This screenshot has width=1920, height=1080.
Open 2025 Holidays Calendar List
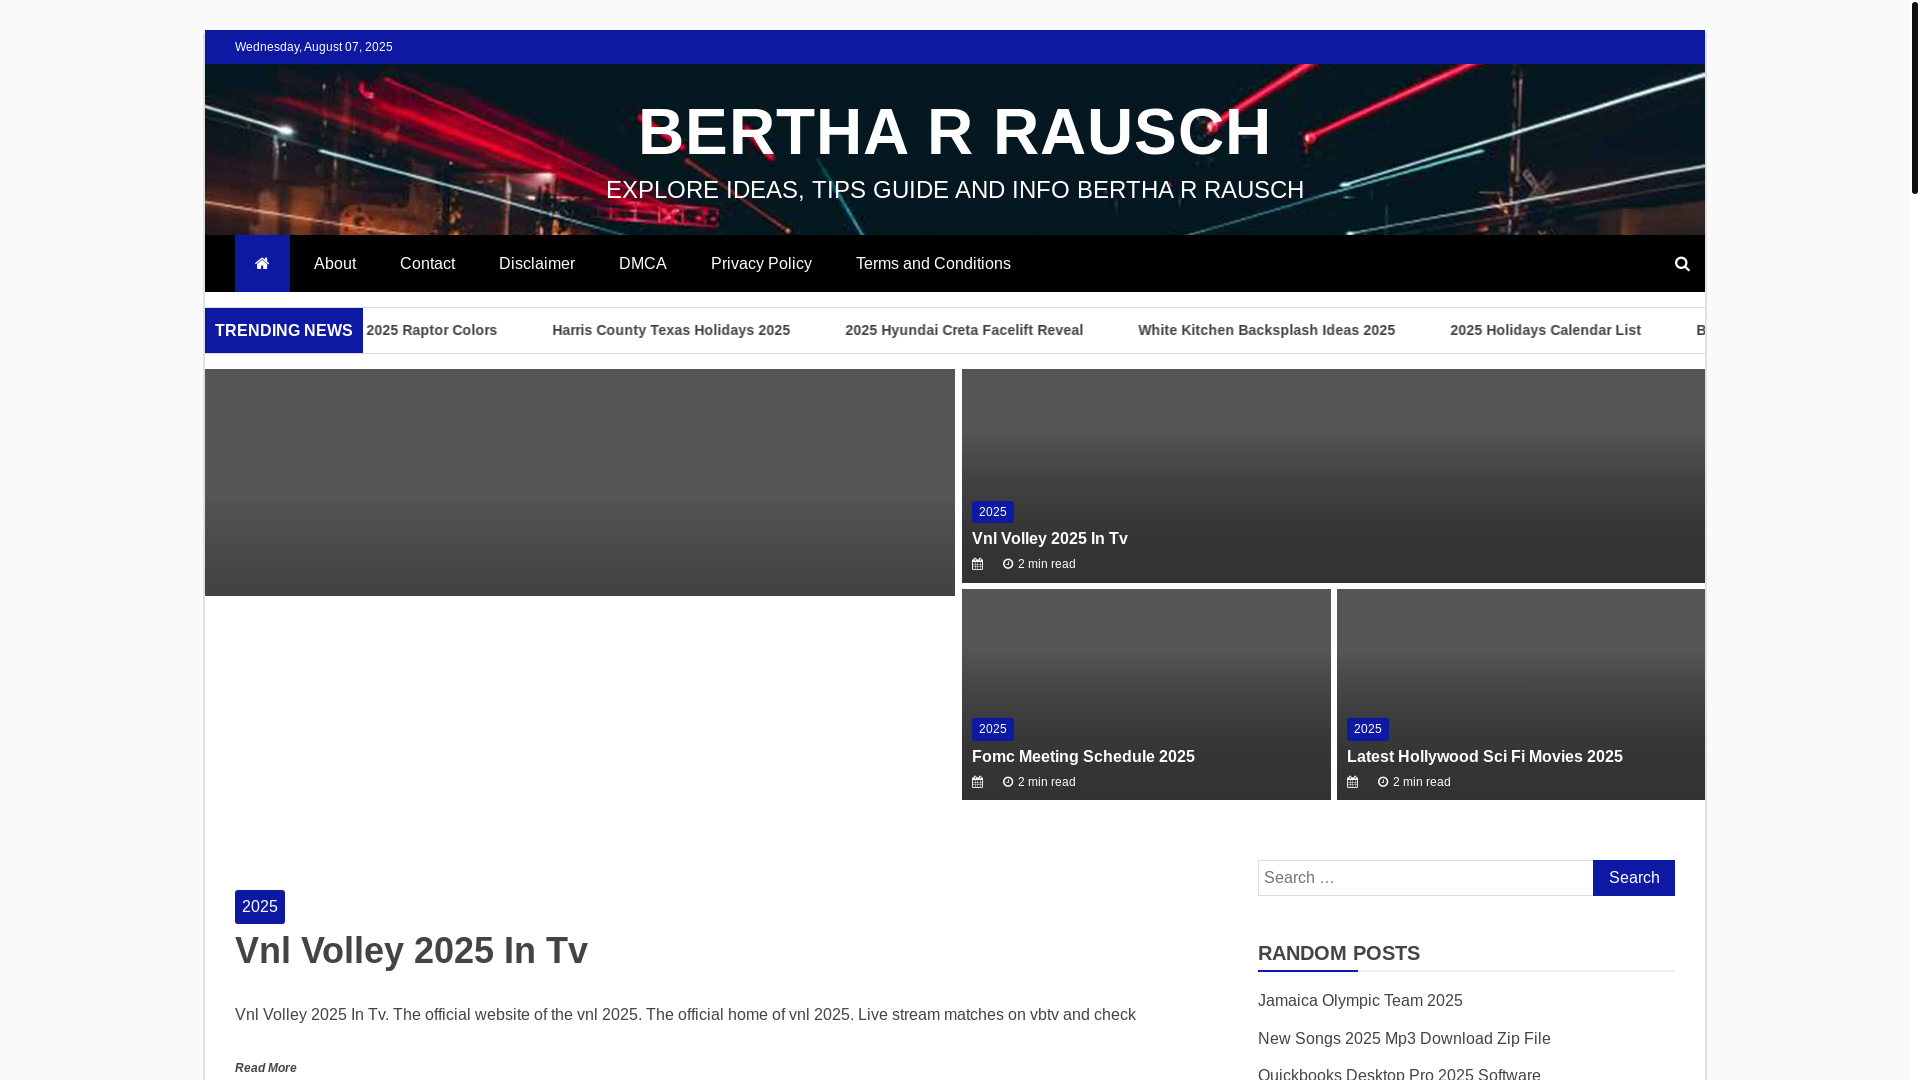(x=1545, y=330)
